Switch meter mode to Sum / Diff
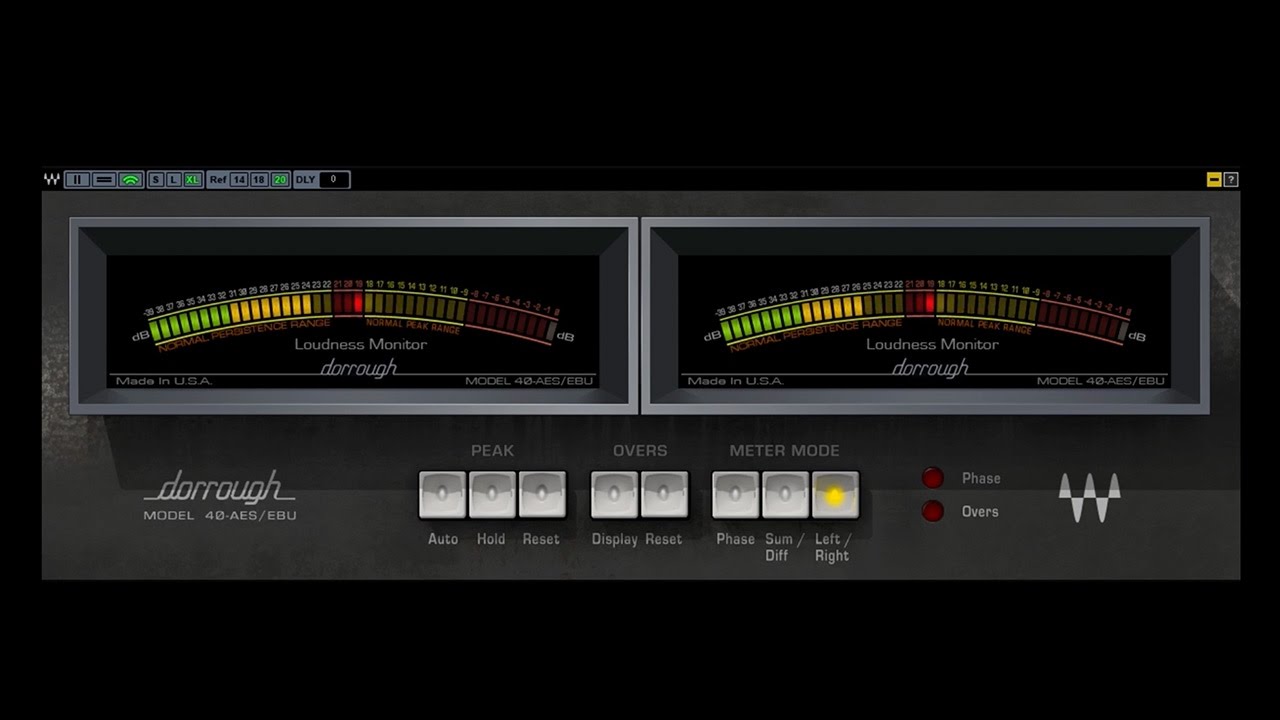Viewport: 1280px width, 720px height. click(785, 495)
